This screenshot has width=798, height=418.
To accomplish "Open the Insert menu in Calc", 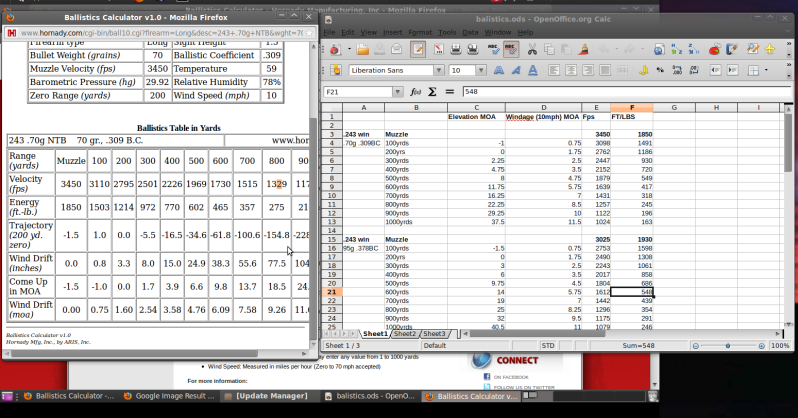I will point(392,32).
